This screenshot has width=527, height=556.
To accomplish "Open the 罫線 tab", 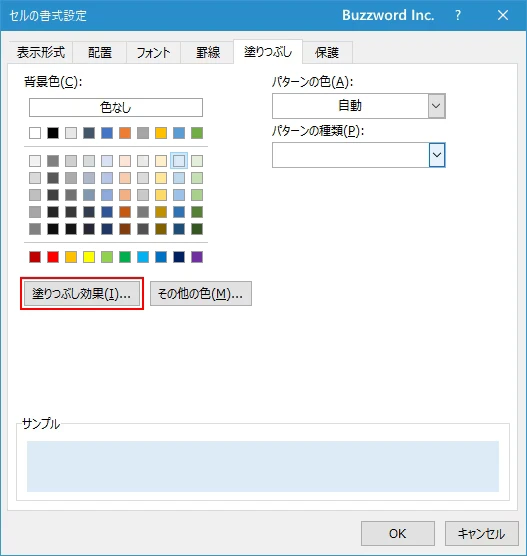I will point(207,52).
